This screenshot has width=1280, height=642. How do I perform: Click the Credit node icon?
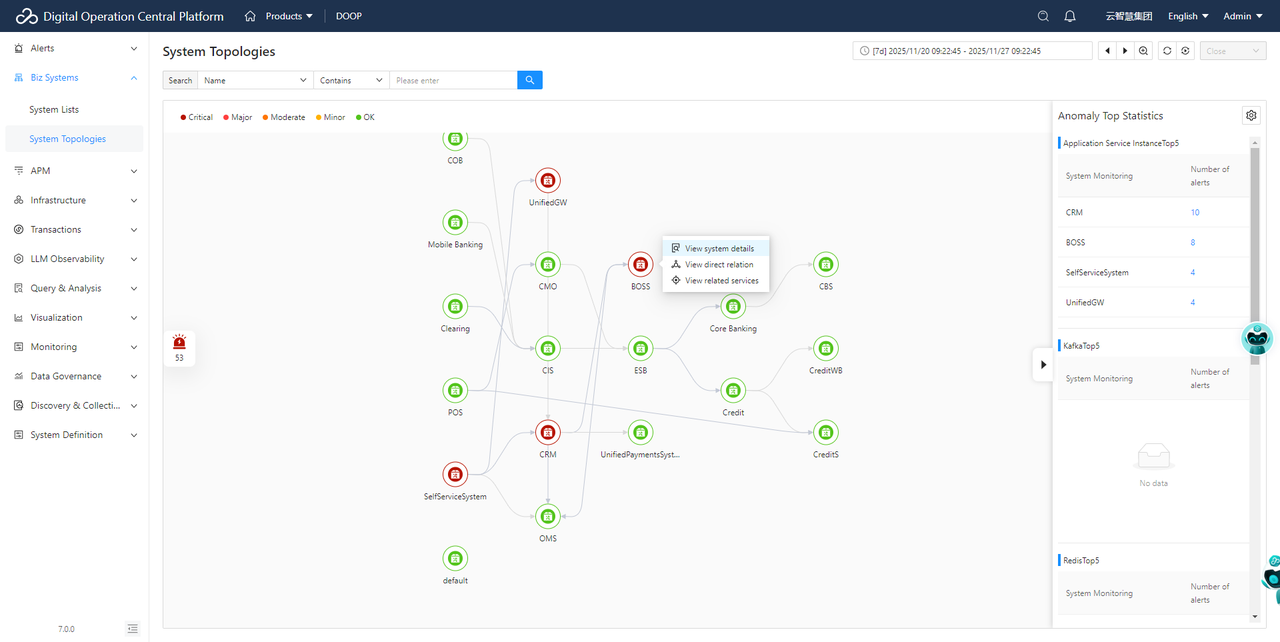[x=733, y=391]
